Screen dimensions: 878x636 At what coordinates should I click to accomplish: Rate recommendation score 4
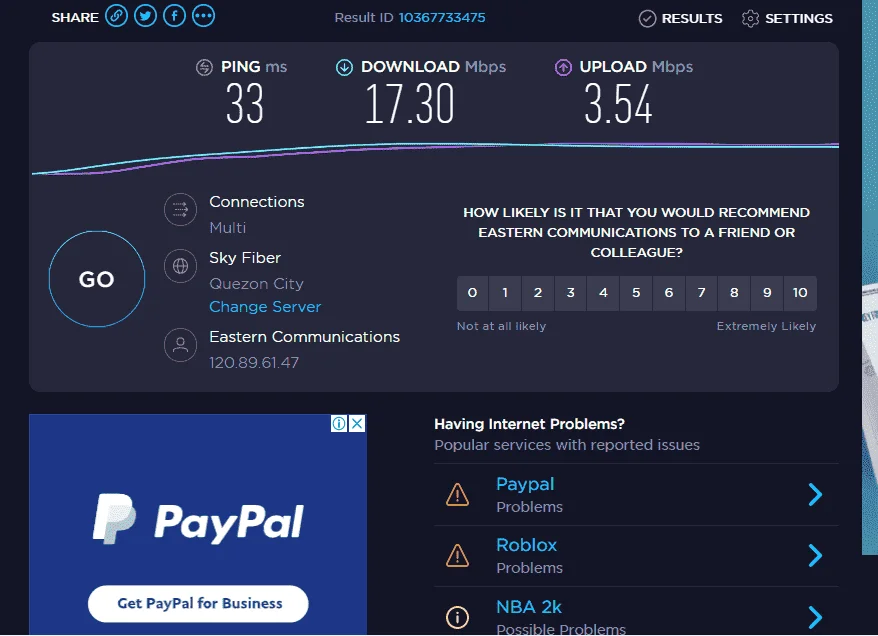[603, 293]
